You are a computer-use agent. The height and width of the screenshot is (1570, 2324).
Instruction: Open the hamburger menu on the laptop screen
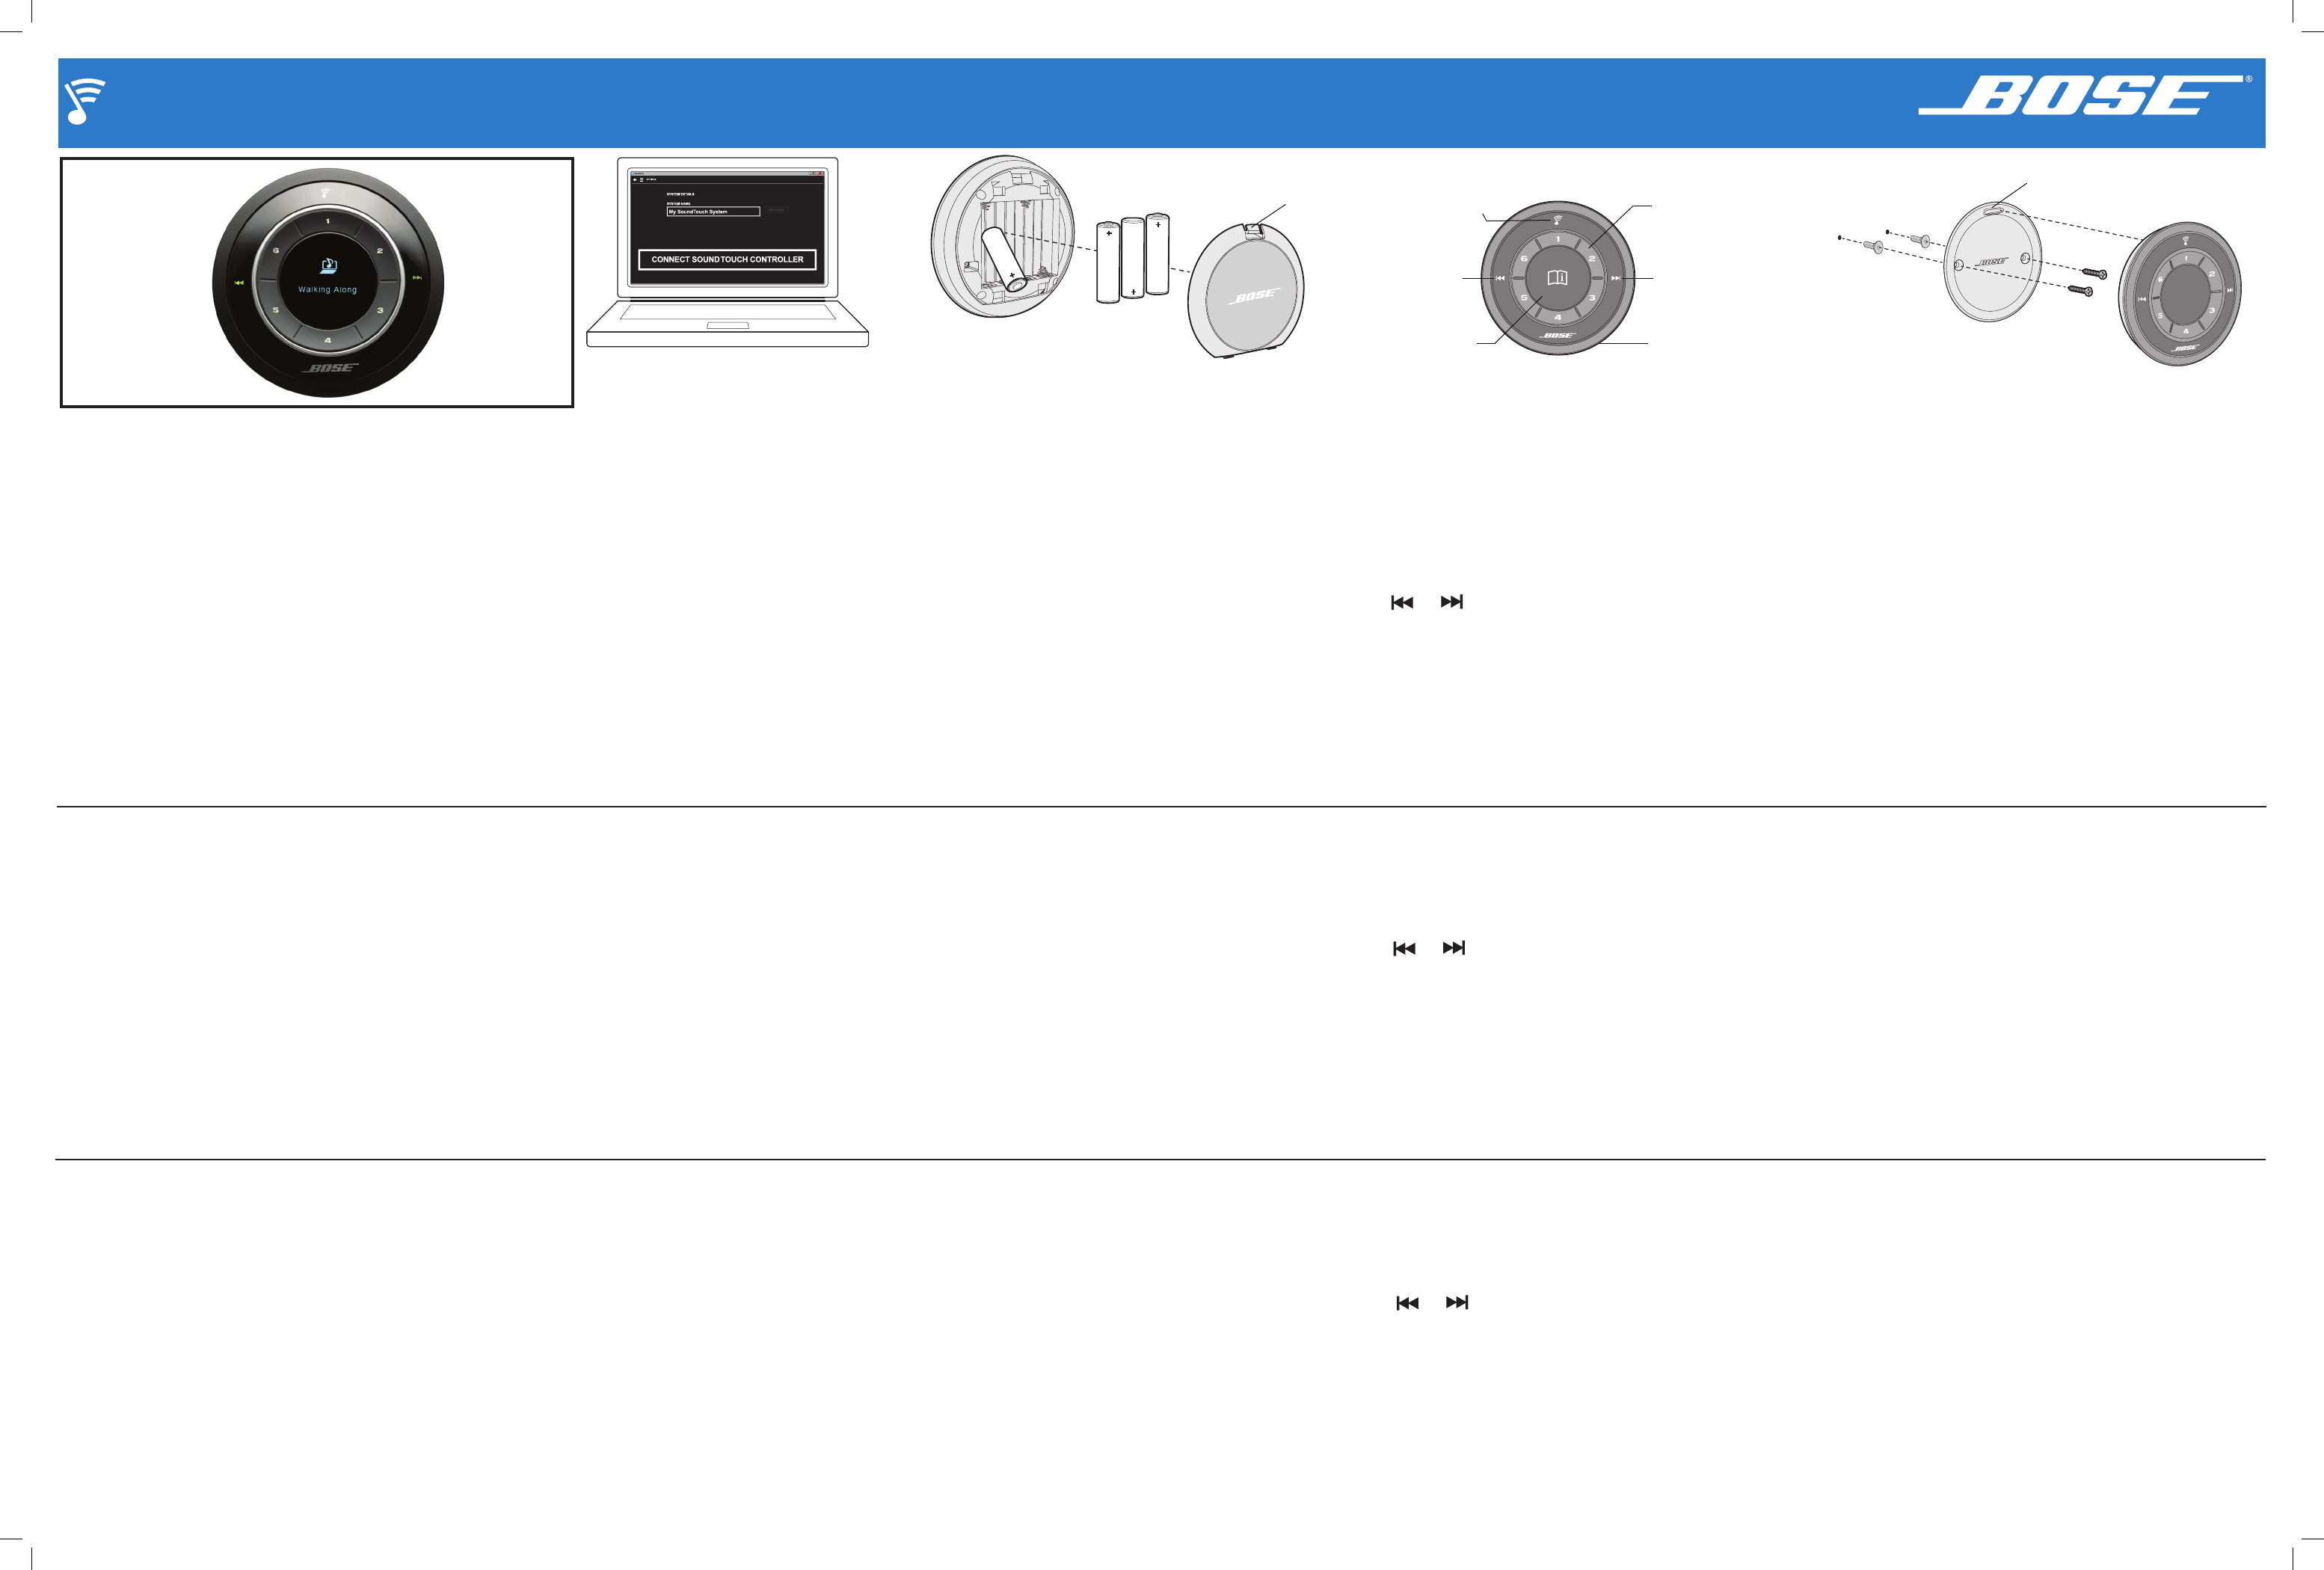[x=642, y=180]
